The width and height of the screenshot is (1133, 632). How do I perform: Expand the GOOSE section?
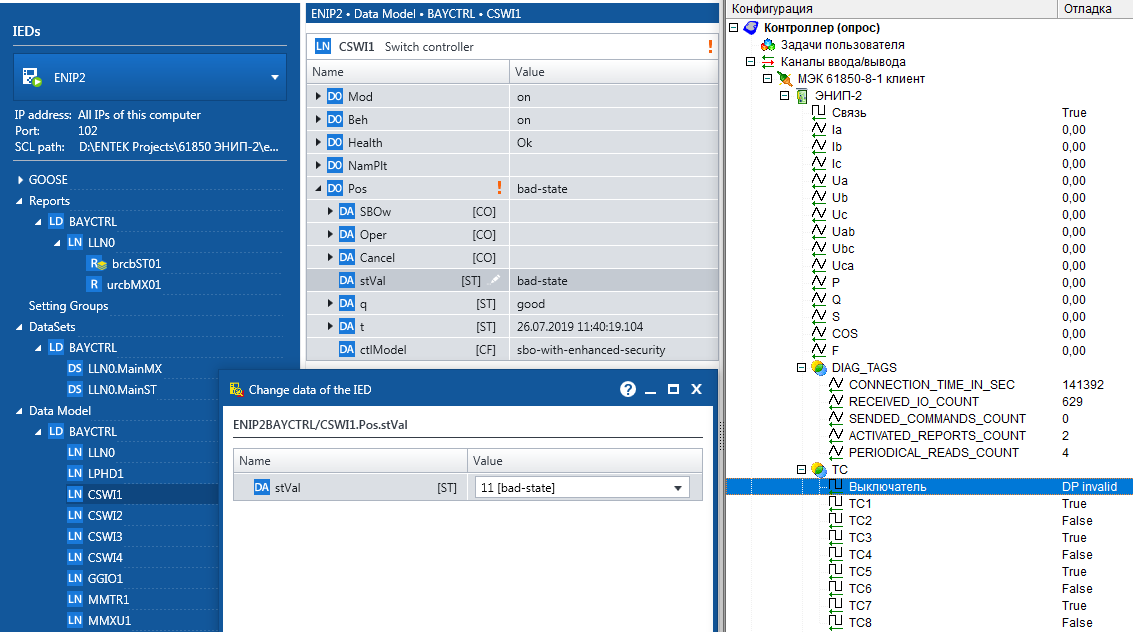20,180
